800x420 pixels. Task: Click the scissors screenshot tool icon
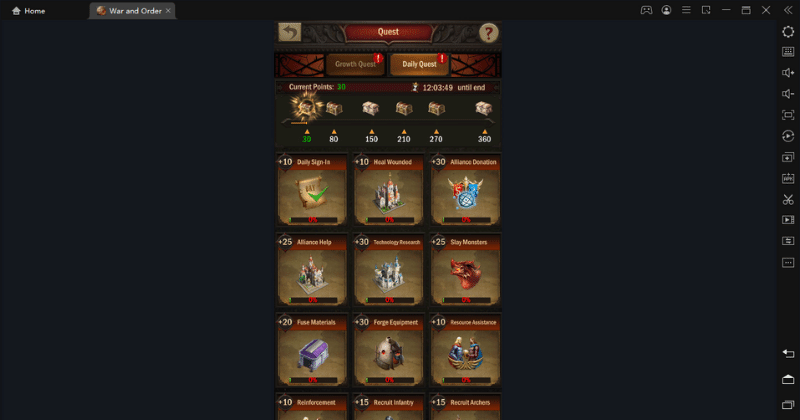pos(788,200)
